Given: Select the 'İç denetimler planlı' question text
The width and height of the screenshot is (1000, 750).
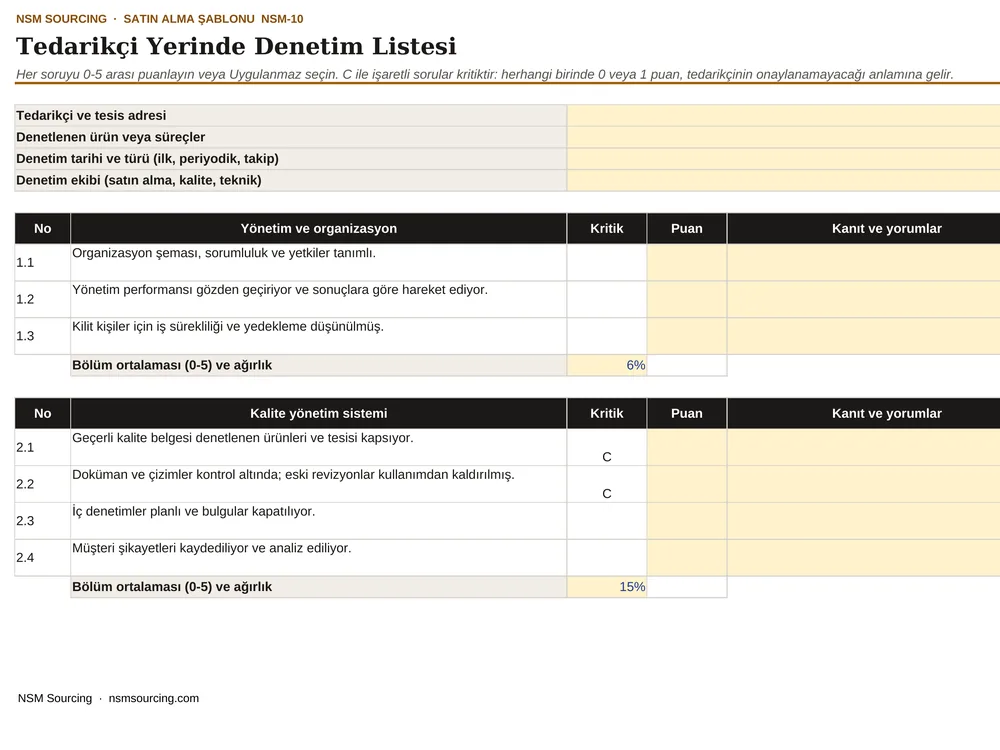Looking at the screenshot, I should [x=193, y=511].
